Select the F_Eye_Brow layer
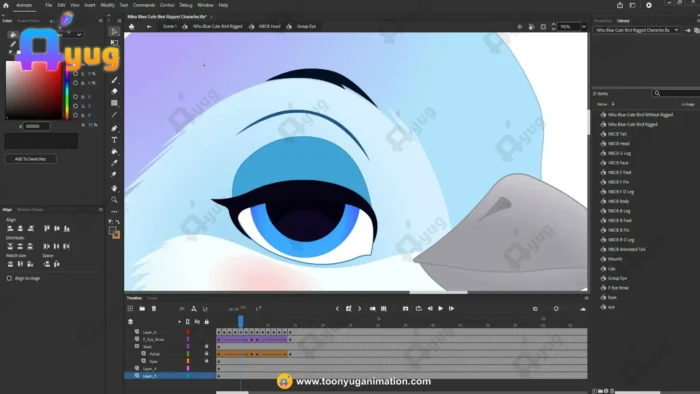The height and width of the screenshot is (394, 700). 153,340
